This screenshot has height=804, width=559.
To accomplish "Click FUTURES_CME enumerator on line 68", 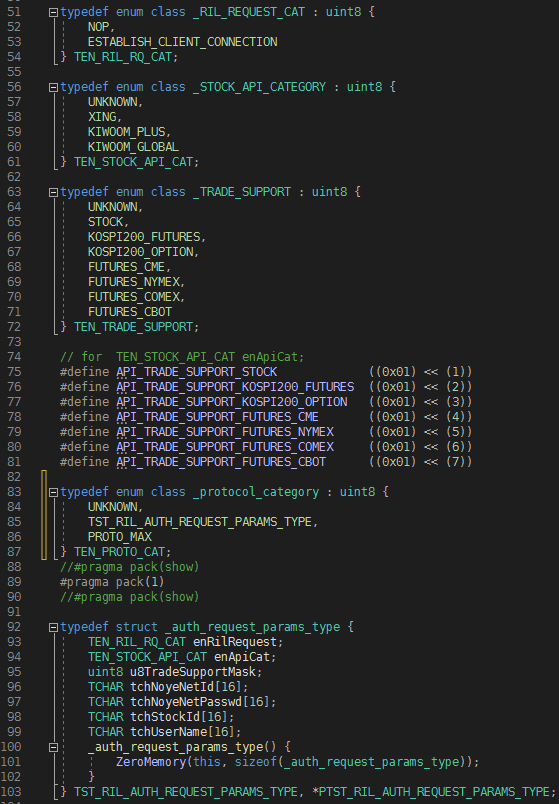I will pos(127,267).
